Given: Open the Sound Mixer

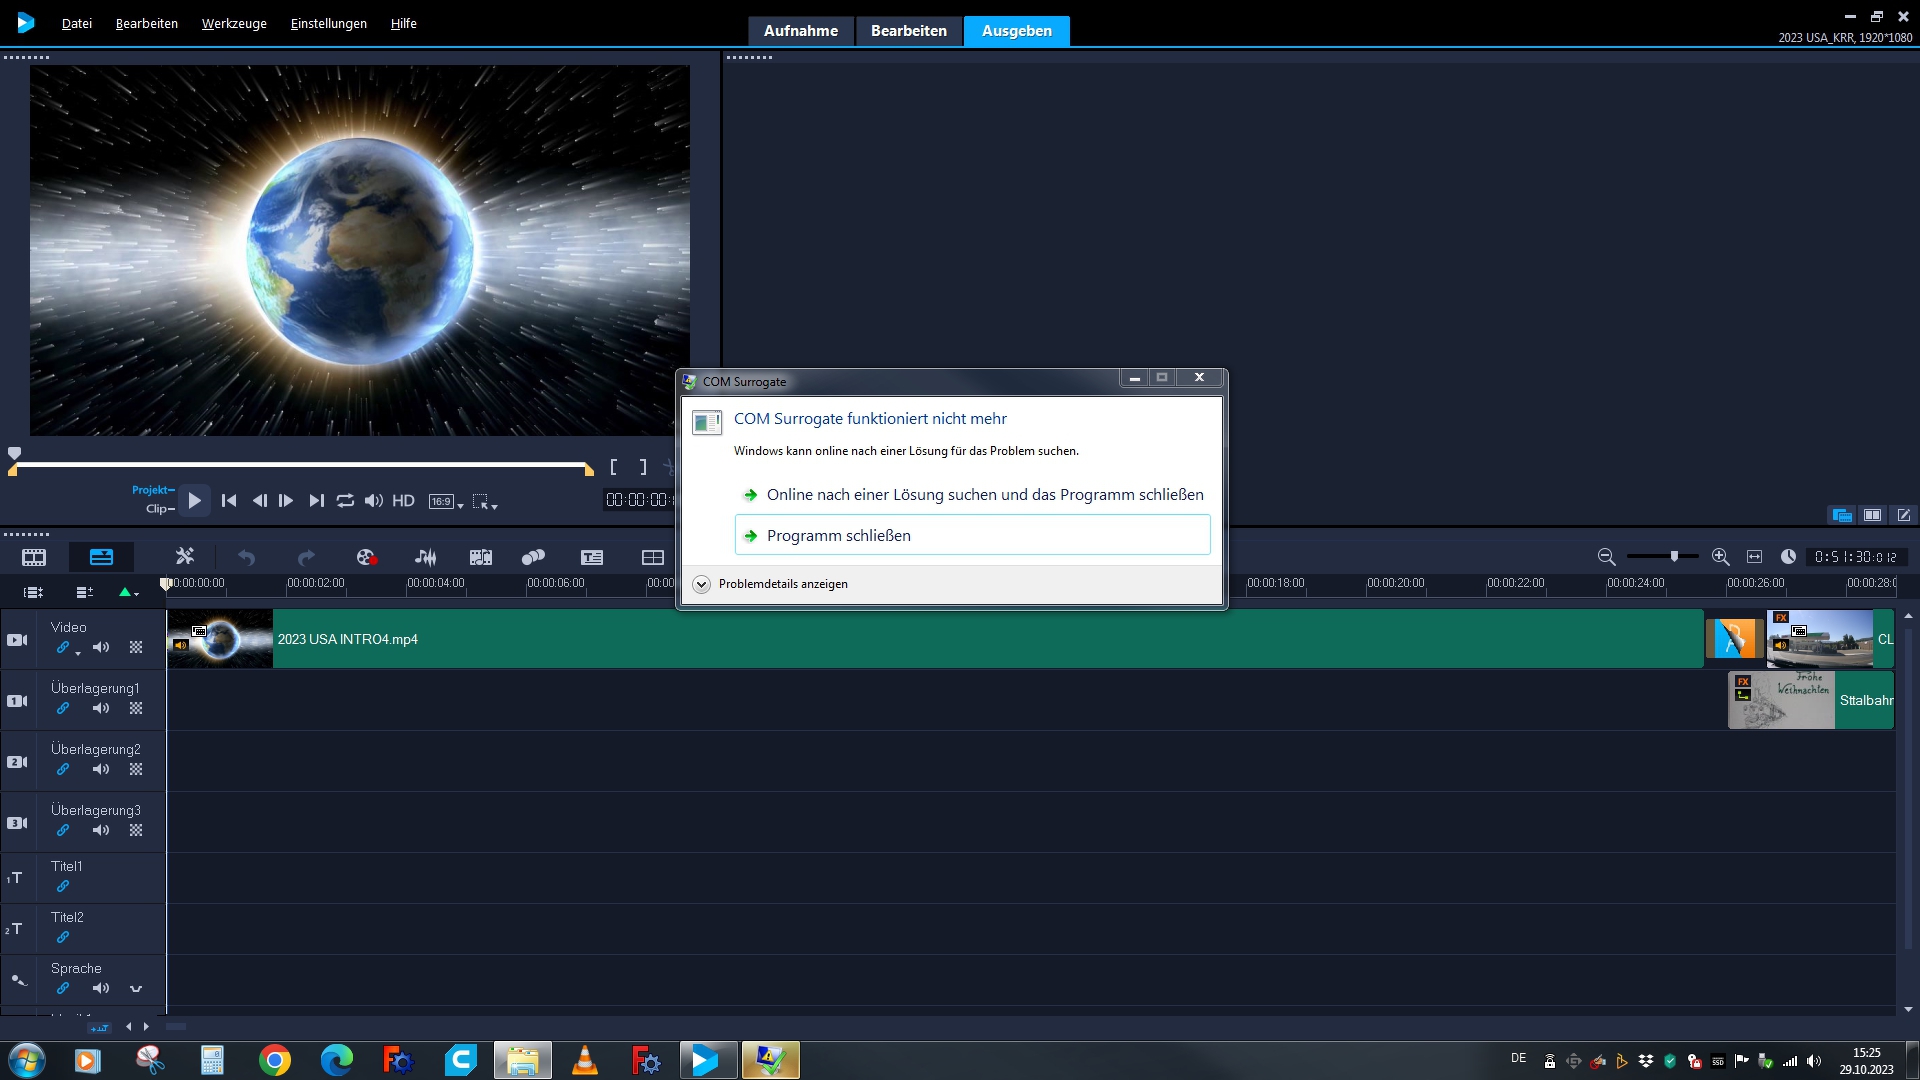Looking at the screenshot, I should [x=425, y=557].
